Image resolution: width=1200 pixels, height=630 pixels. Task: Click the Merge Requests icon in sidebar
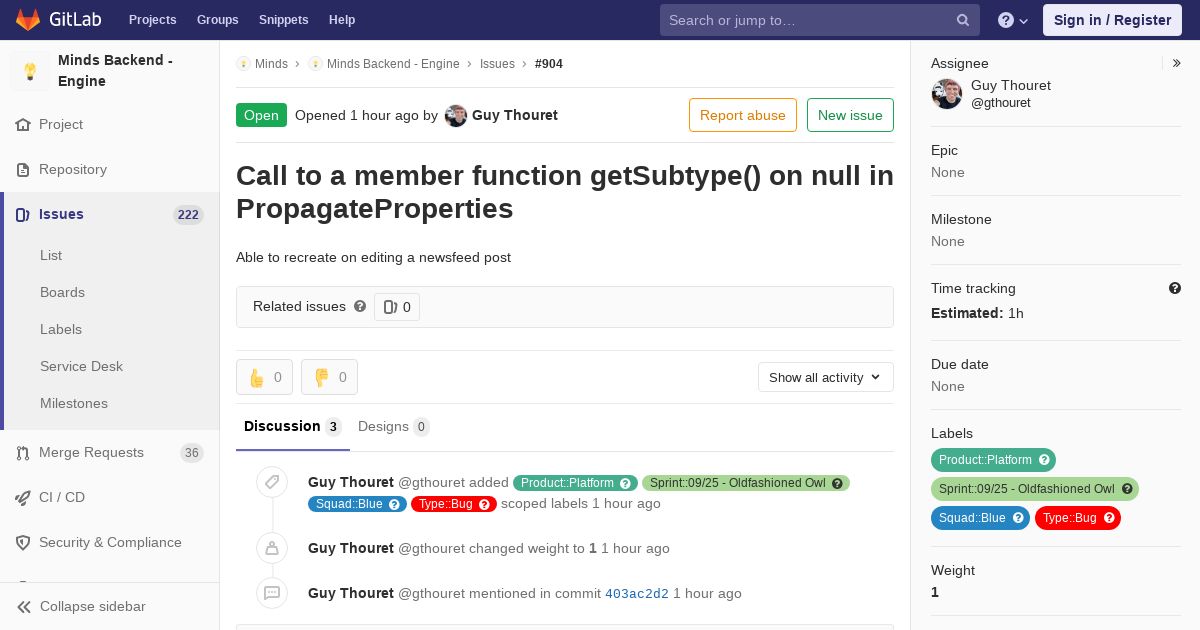click(23, 453)
